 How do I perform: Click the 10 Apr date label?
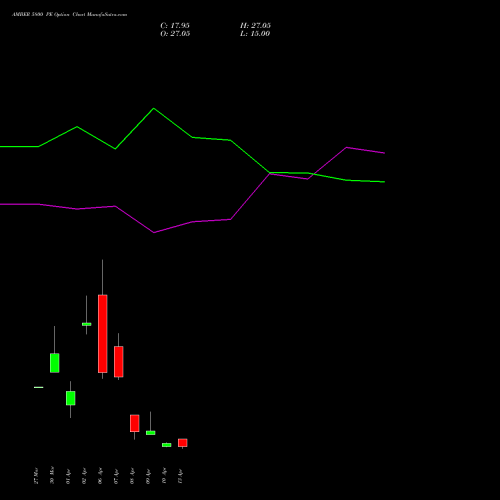point(164,477)
